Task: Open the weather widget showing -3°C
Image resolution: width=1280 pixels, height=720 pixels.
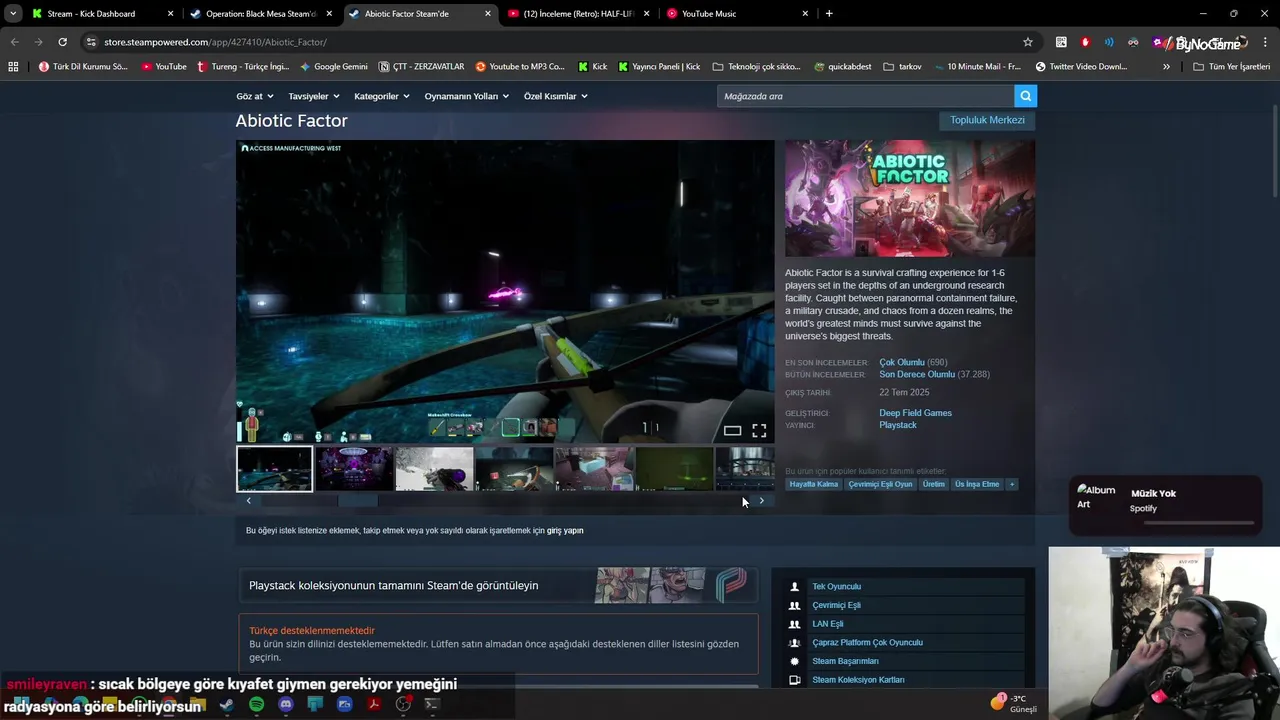Action: [1014, 703]
